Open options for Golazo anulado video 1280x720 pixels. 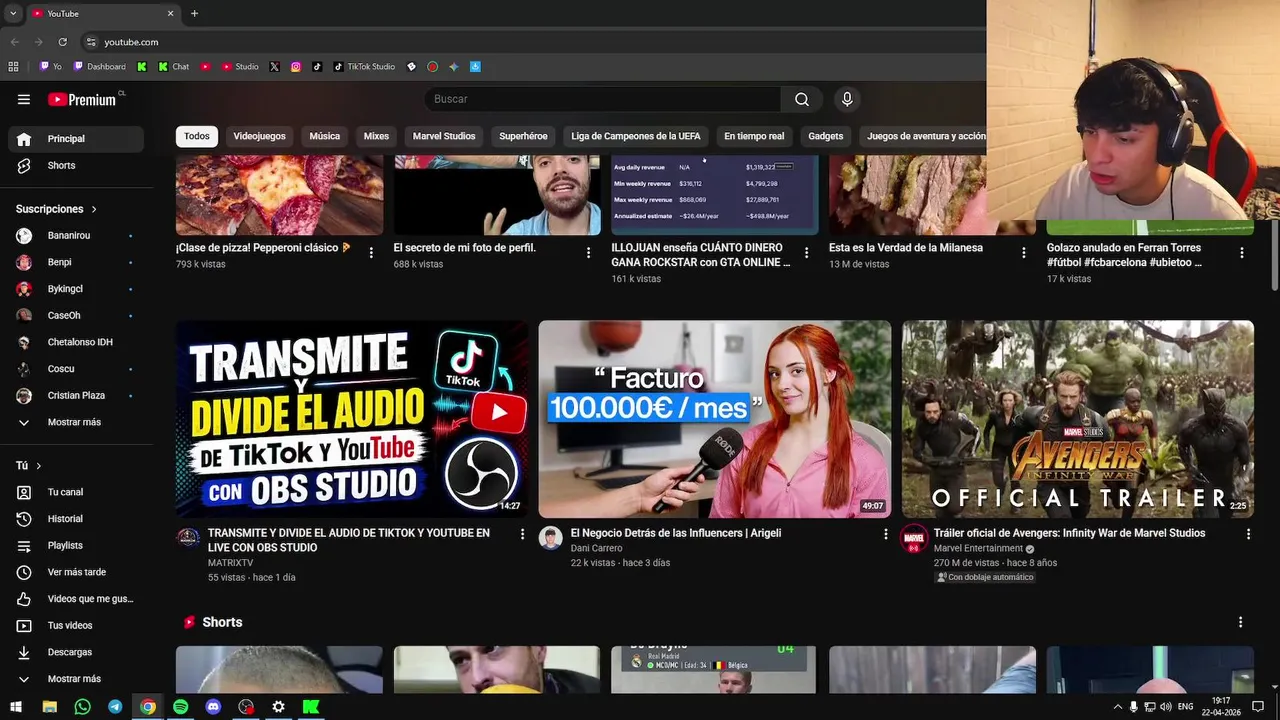[x=1242, y=253]
